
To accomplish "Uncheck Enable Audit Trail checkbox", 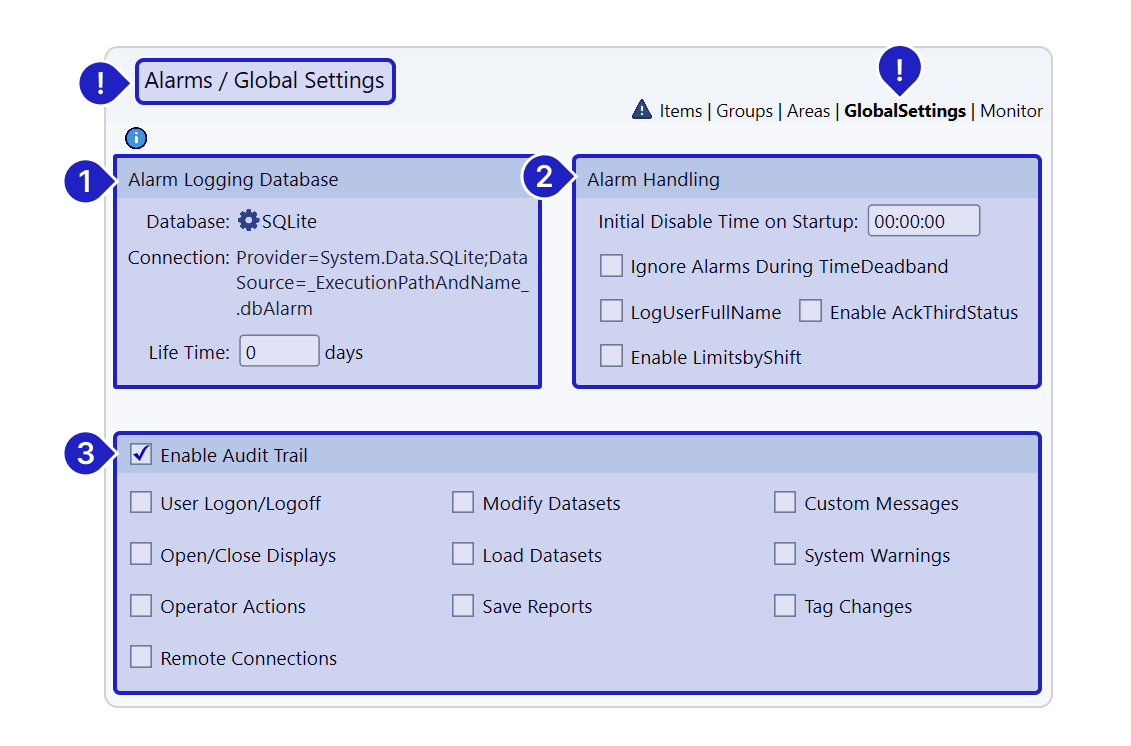I will 141,455.
